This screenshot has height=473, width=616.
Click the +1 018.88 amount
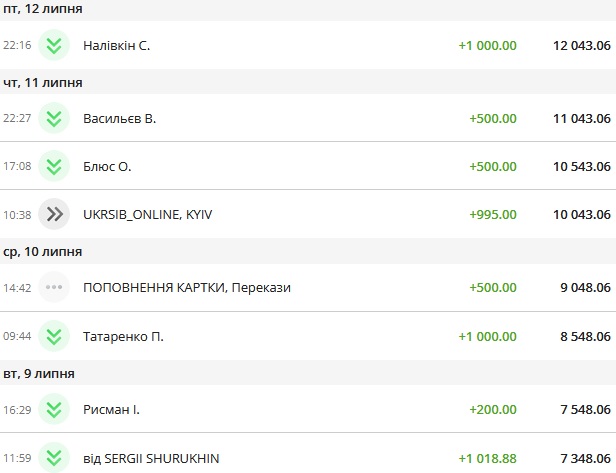487,458
